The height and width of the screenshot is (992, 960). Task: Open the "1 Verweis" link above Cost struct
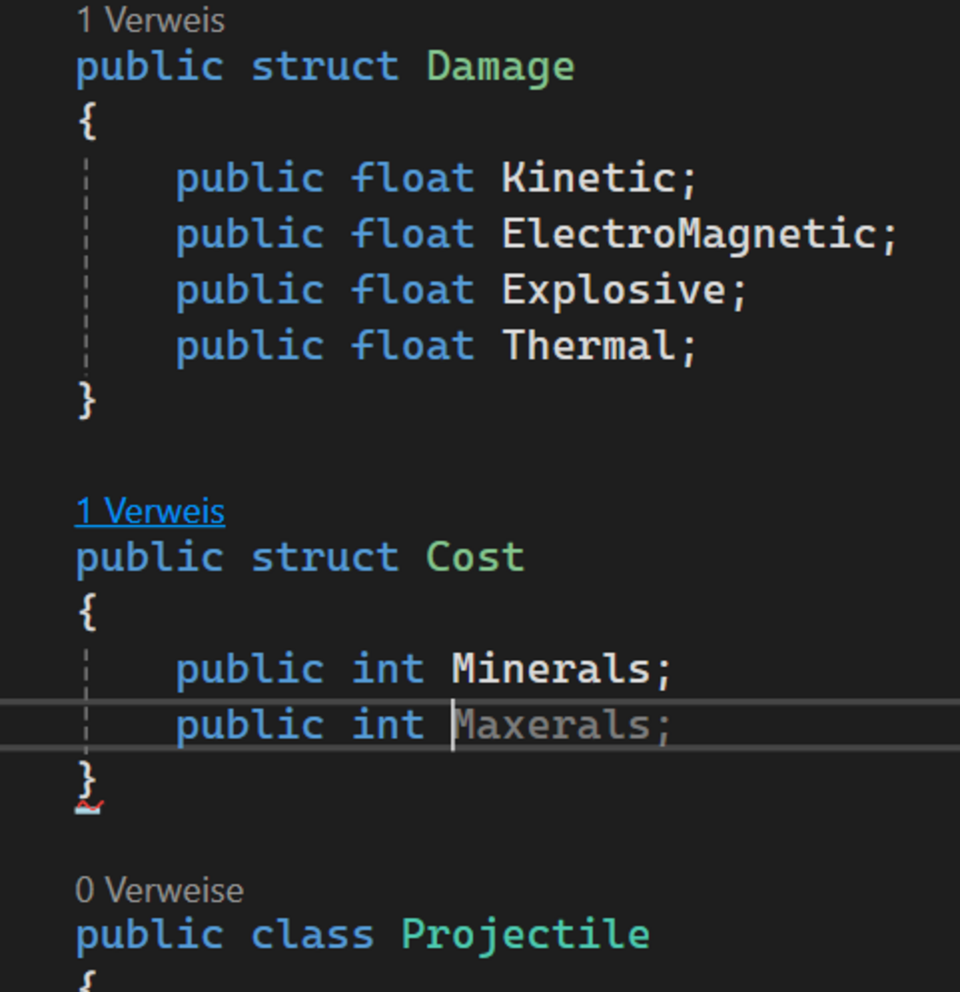[150, 511]
